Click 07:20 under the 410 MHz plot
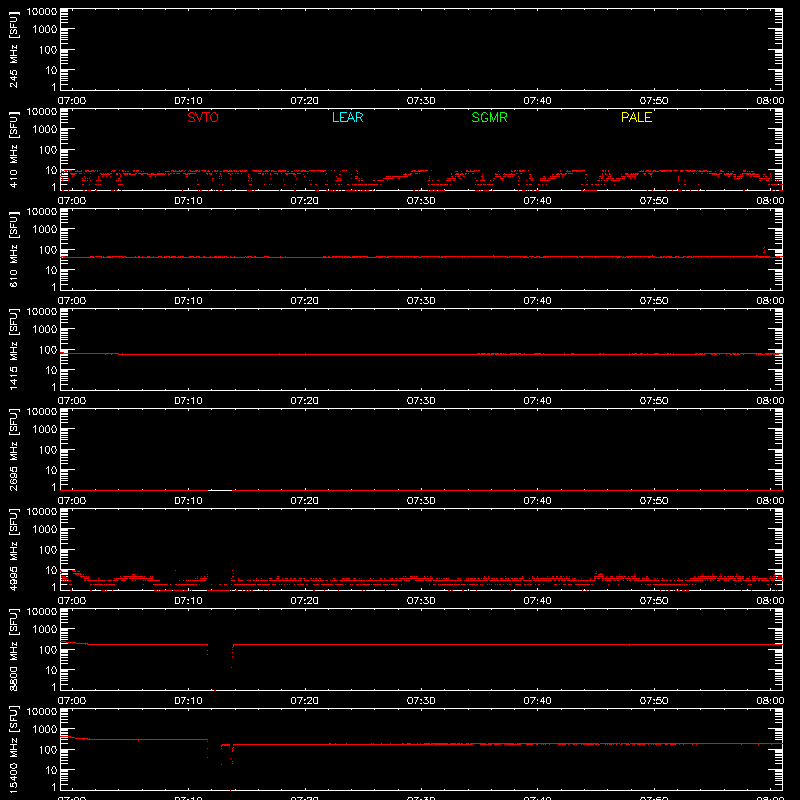The image size is (800, 800). tap(305, 201)
